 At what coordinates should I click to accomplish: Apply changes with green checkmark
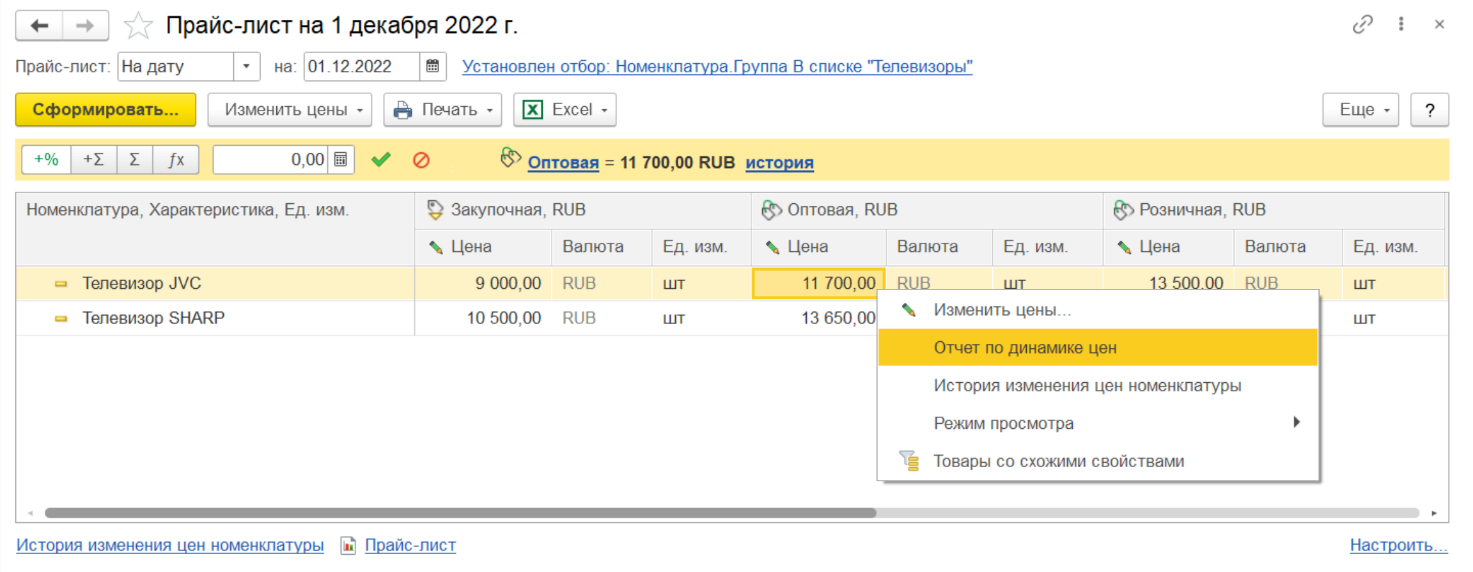(380, 160)
